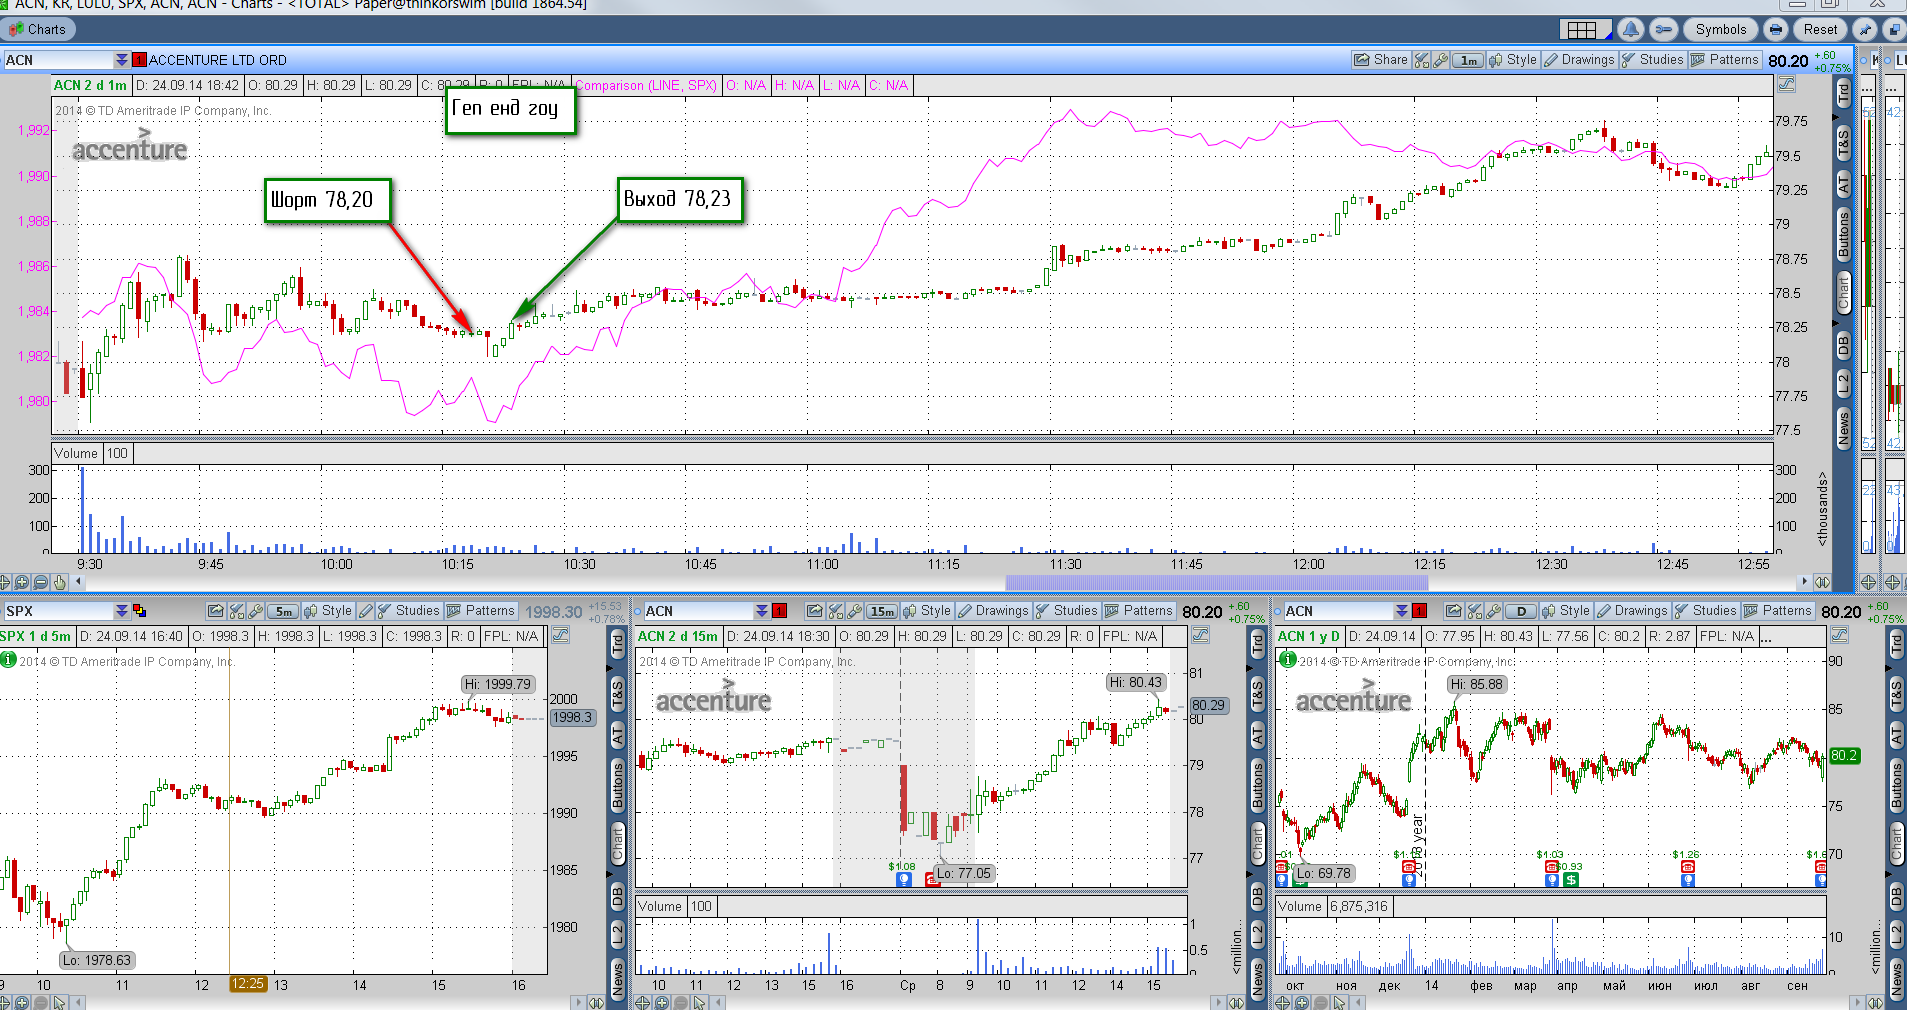The height and width of the screenshot is (1010, 1907).
Task: Open Style menu on ACN daily chart
Action: (1566, 611)
